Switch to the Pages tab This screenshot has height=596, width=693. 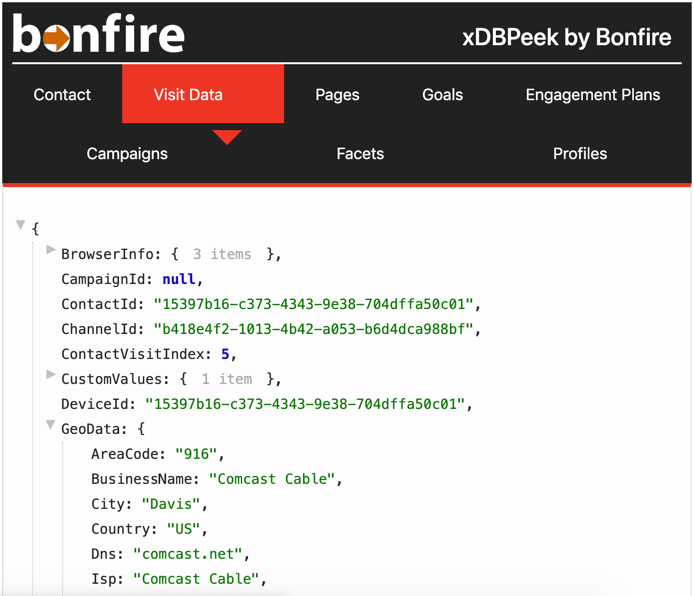pos(337,95)
